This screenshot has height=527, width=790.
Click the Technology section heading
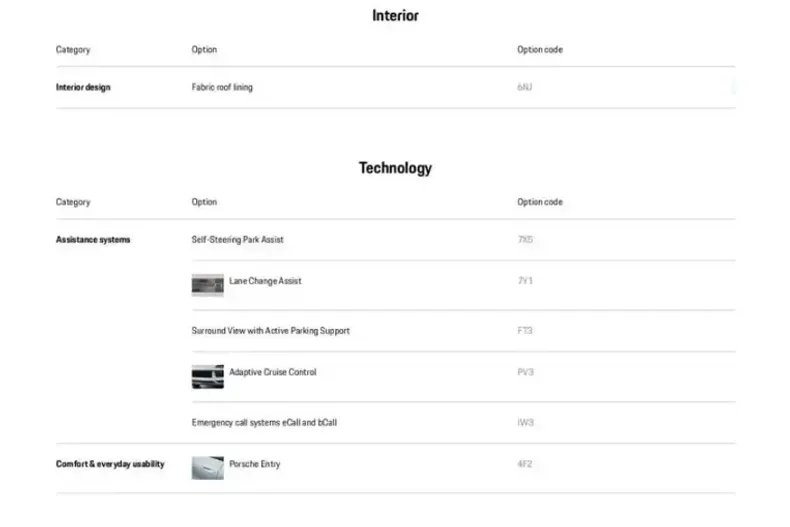tap(395, 168)
